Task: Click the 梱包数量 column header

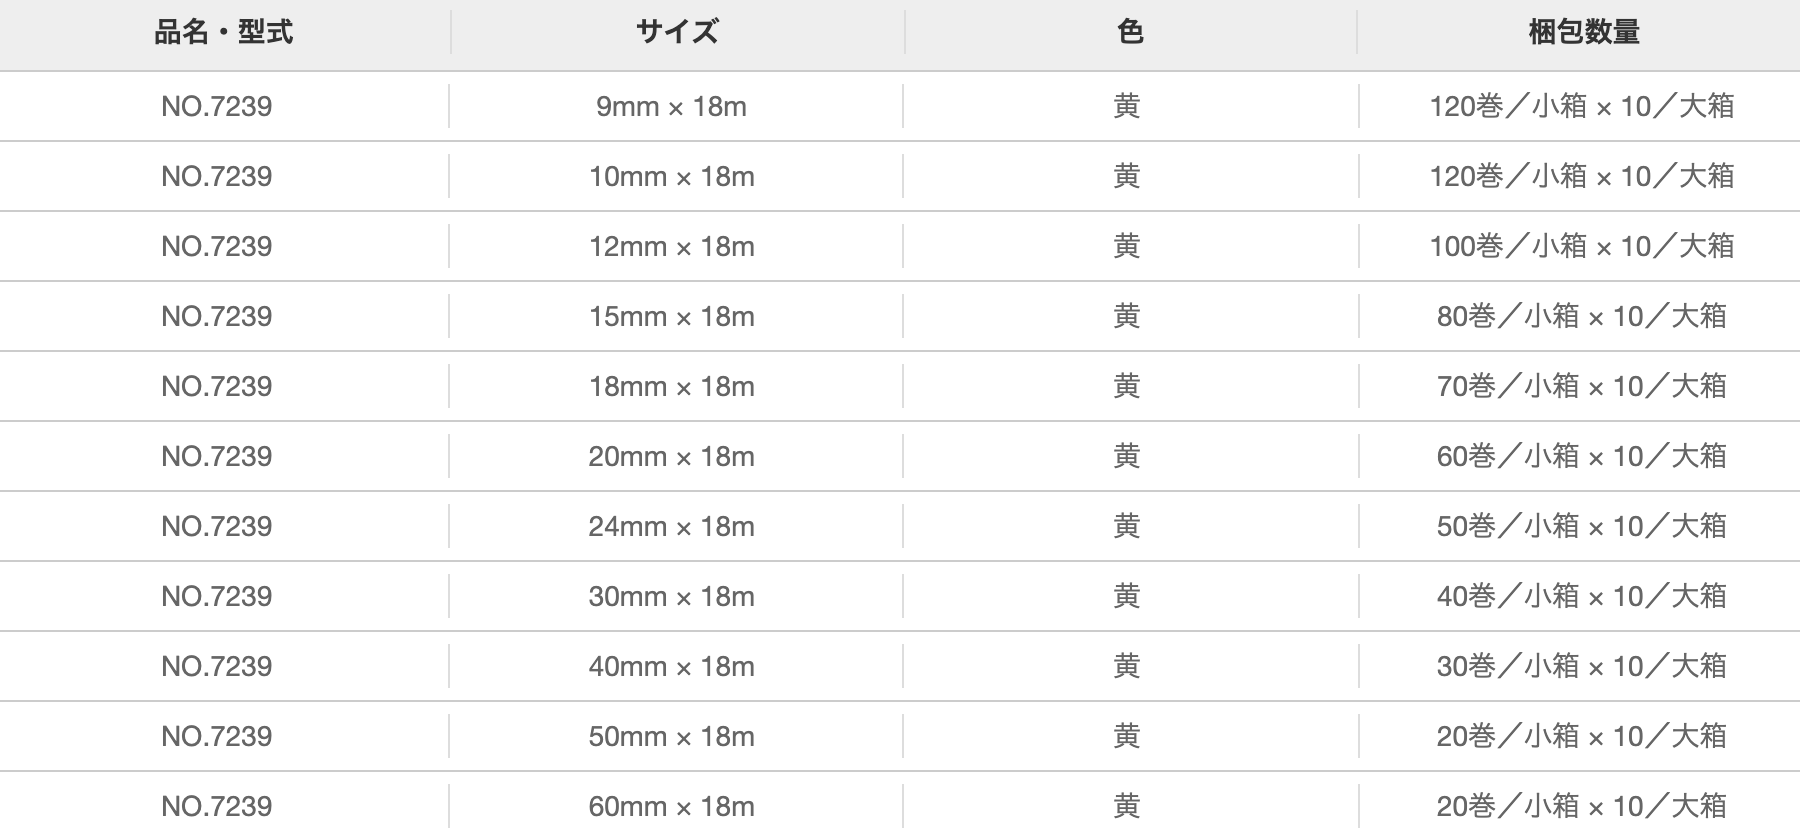Action: (1584, 33)
